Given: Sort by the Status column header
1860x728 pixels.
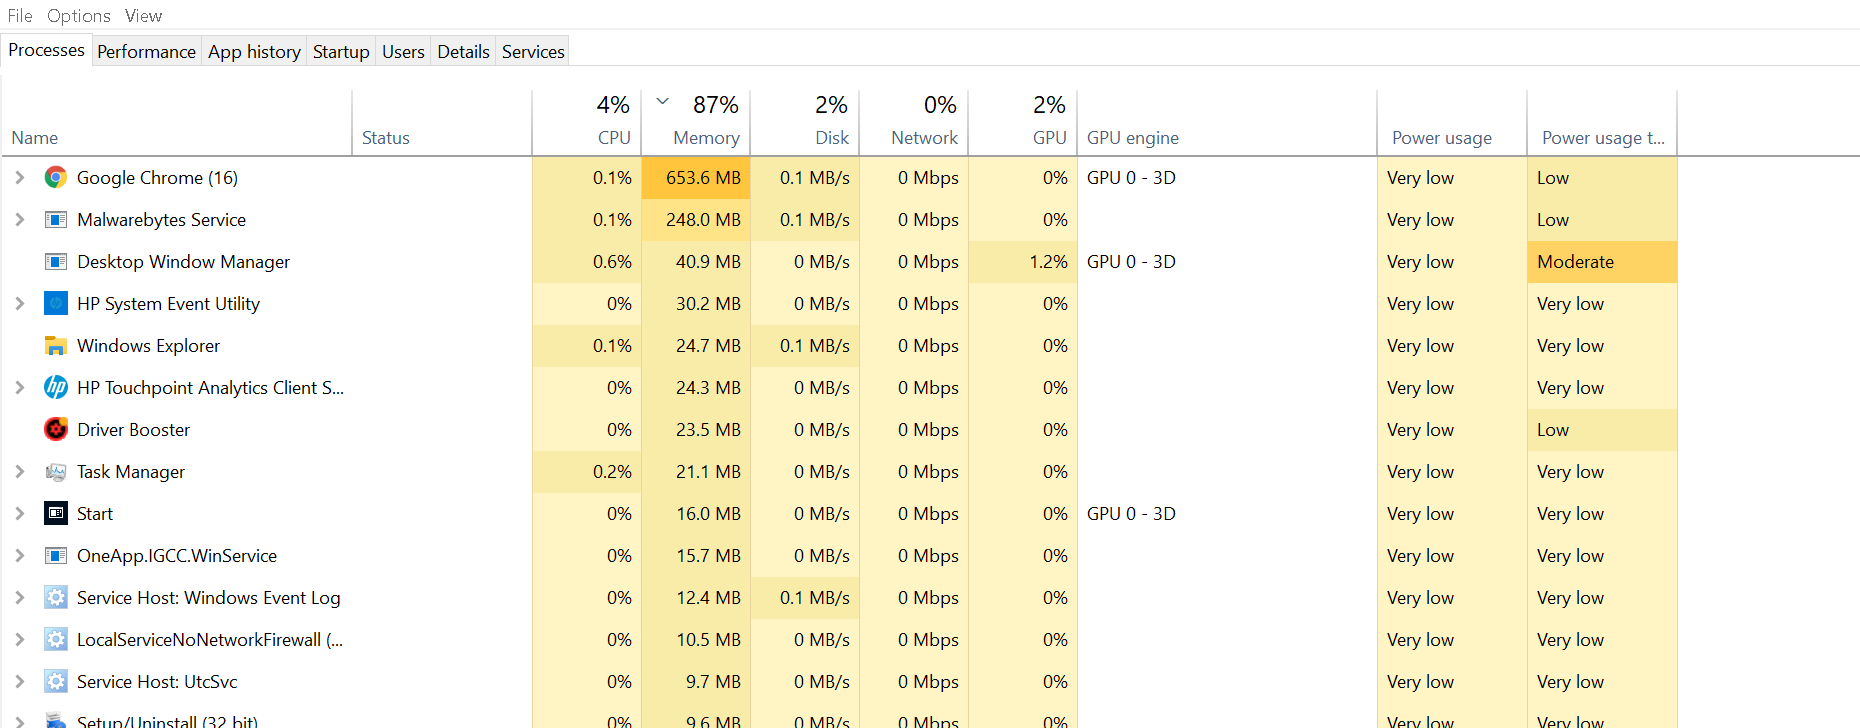Looking at the screenshot, I should (442, 123).
